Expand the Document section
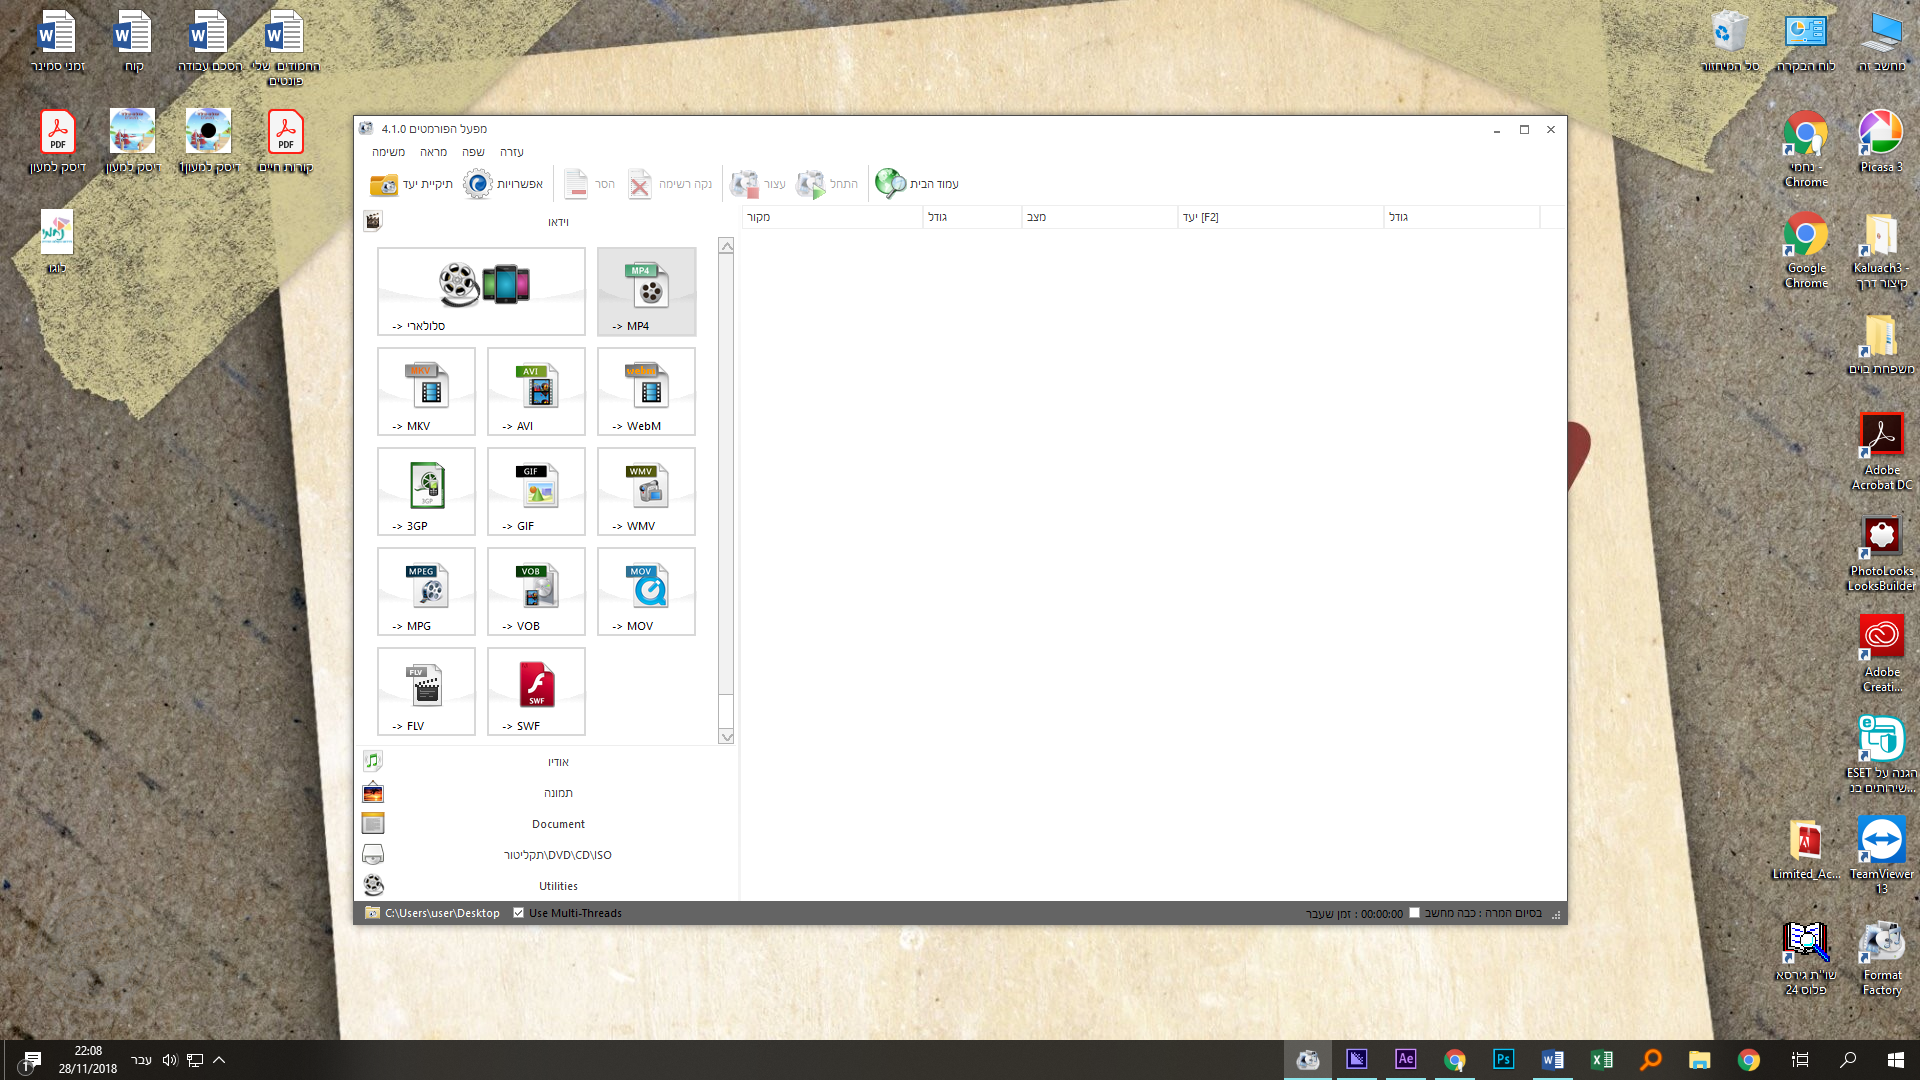This screenshot has height=1080, width=1920. (557, 824)
